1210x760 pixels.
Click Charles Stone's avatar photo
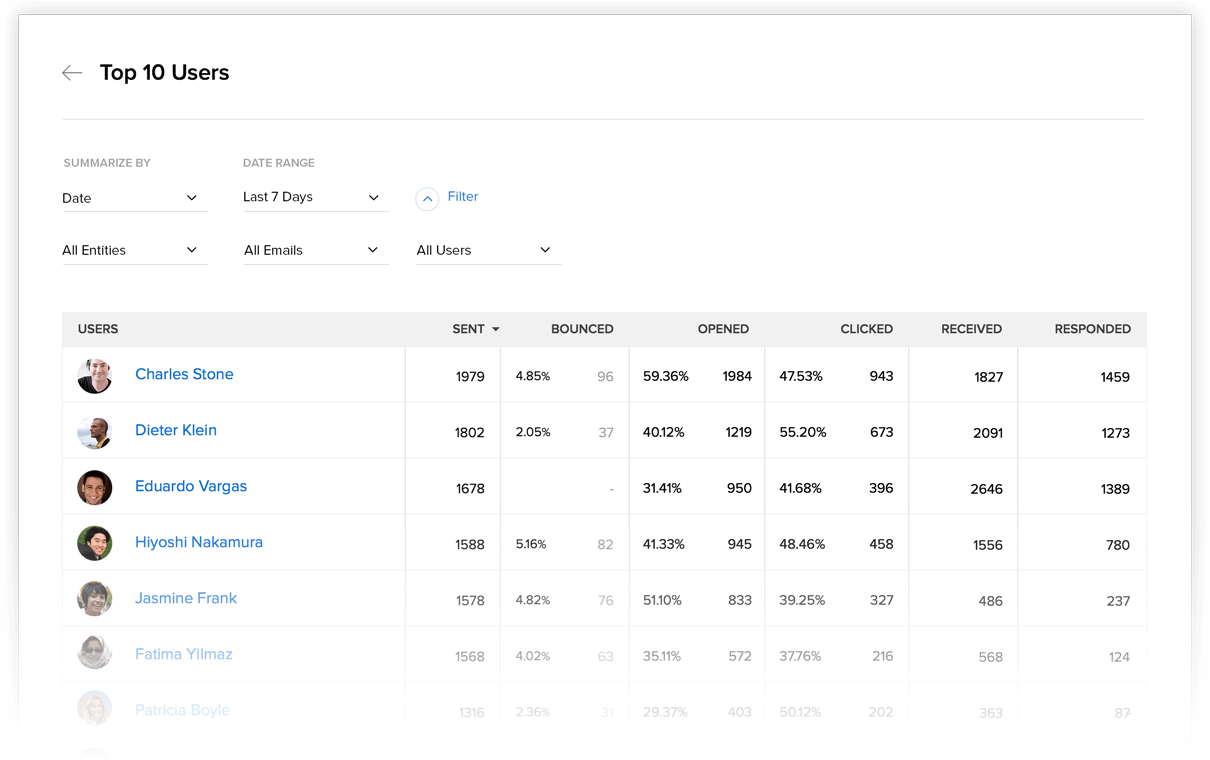coord(95,376)
